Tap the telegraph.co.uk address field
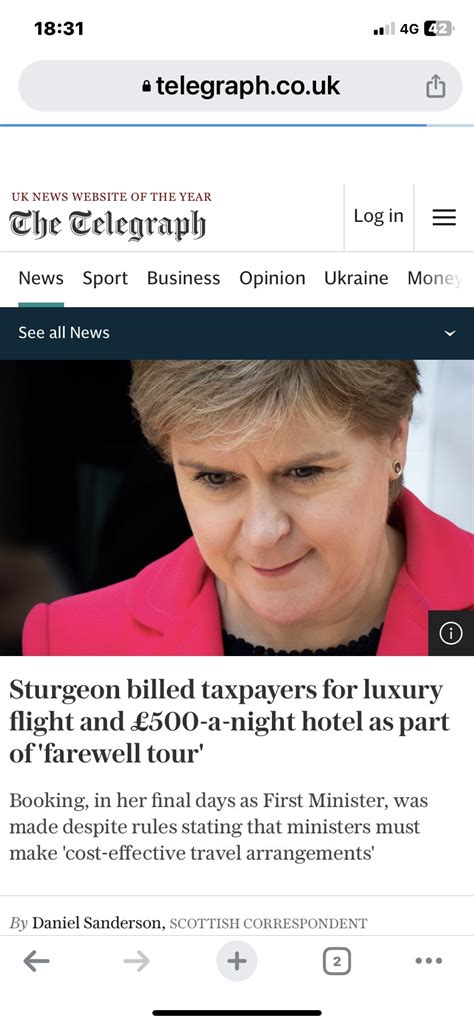Image resolution: width=474 pixels, height=1025 pixels. click(x=240, y=86)
